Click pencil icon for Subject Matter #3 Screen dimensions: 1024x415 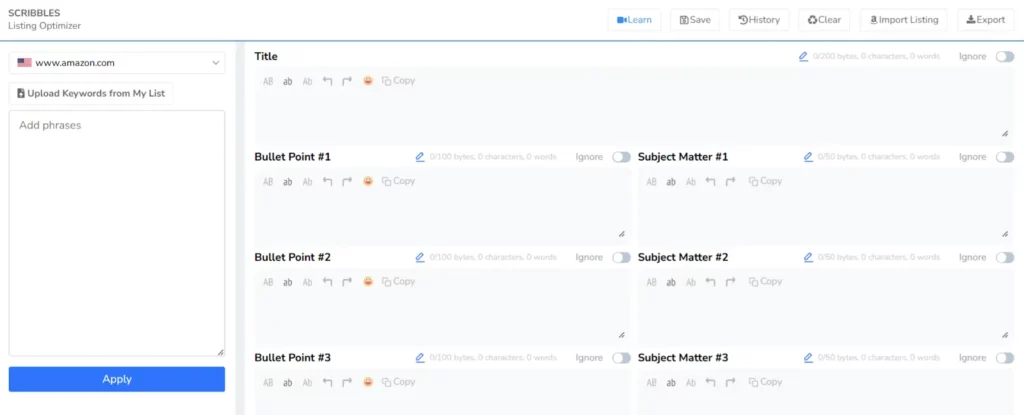tap(808, 357)
